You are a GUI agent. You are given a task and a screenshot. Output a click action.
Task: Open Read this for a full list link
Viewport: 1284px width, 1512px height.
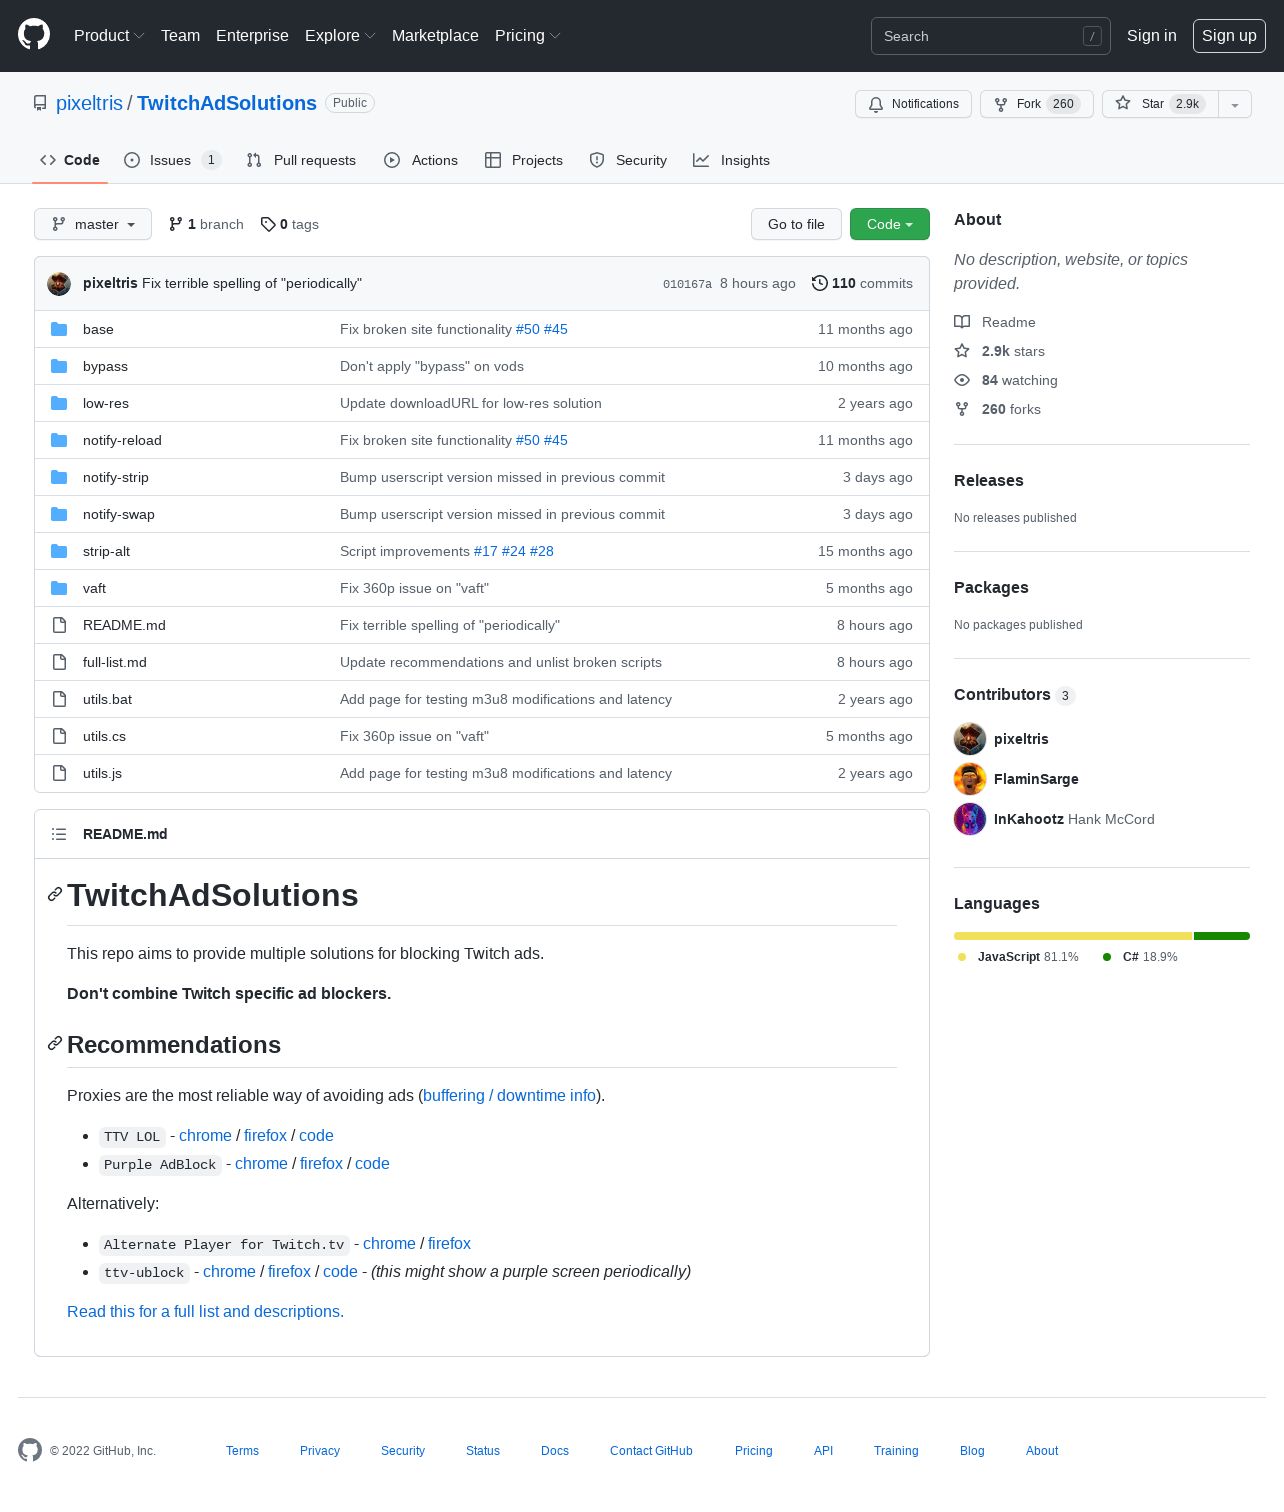[x=205, y=1311]
